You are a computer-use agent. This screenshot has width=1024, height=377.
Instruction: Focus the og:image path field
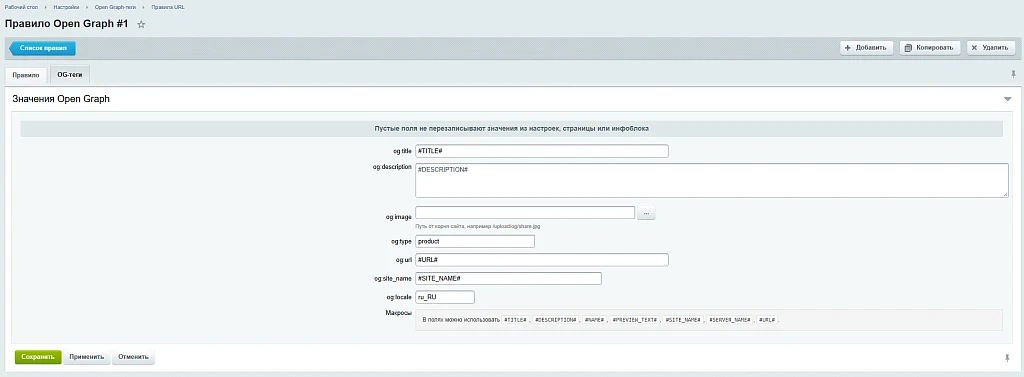[525, 213]
